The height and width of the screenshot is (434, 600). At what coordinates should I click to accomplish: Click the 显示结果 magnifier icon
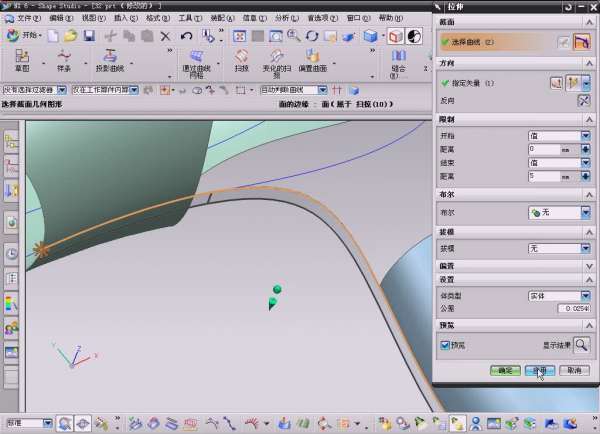(x=581, y=344)
